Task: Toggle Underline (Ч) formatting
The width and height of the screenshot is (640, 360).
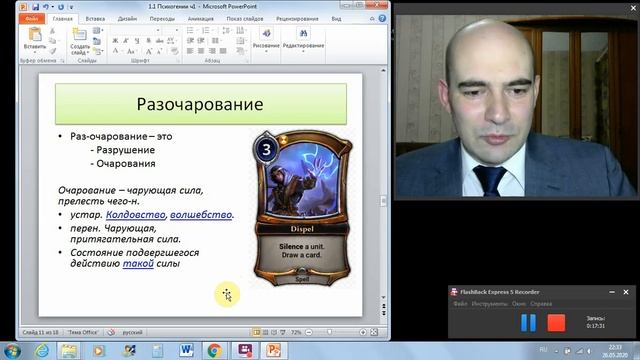Action: 137,41
